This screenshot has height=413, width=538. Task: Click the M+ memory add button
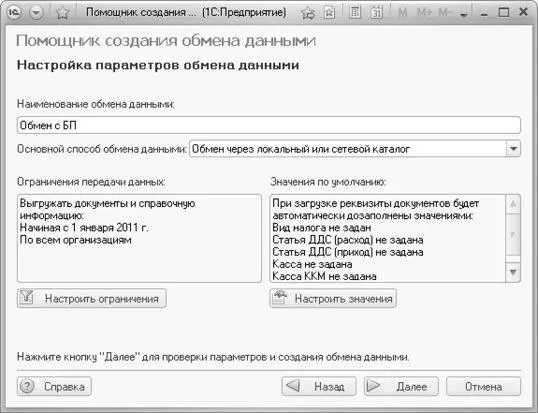tap(424, 13)
